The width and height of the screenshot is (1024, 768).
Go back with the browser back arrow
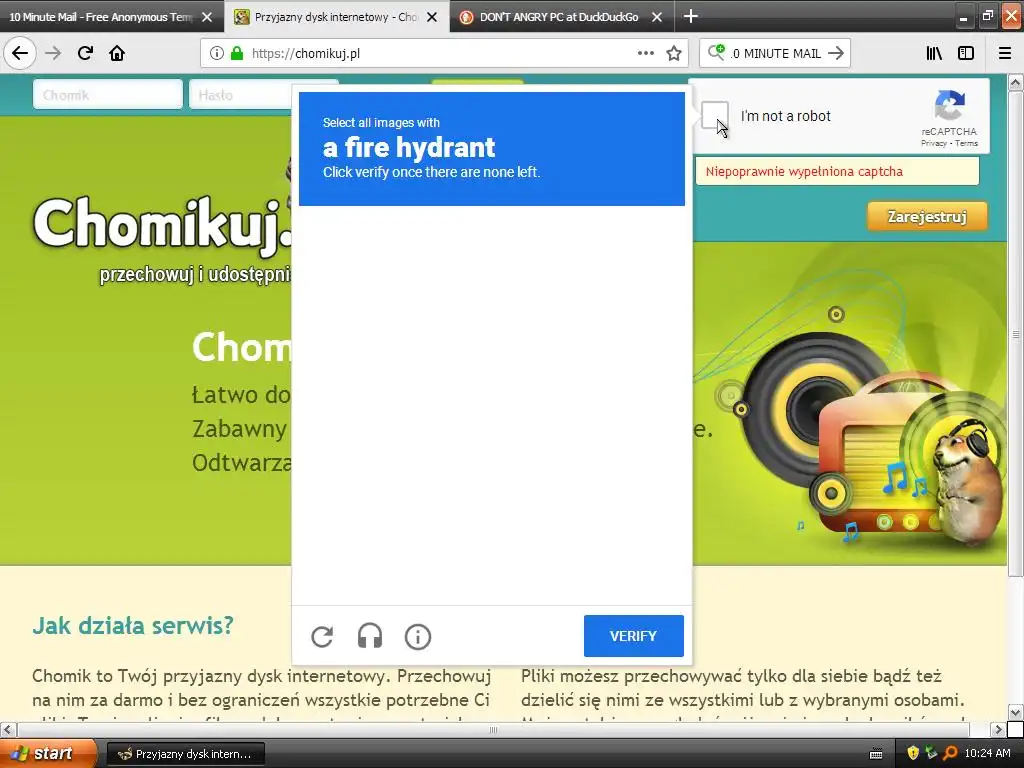click(20, 53)
